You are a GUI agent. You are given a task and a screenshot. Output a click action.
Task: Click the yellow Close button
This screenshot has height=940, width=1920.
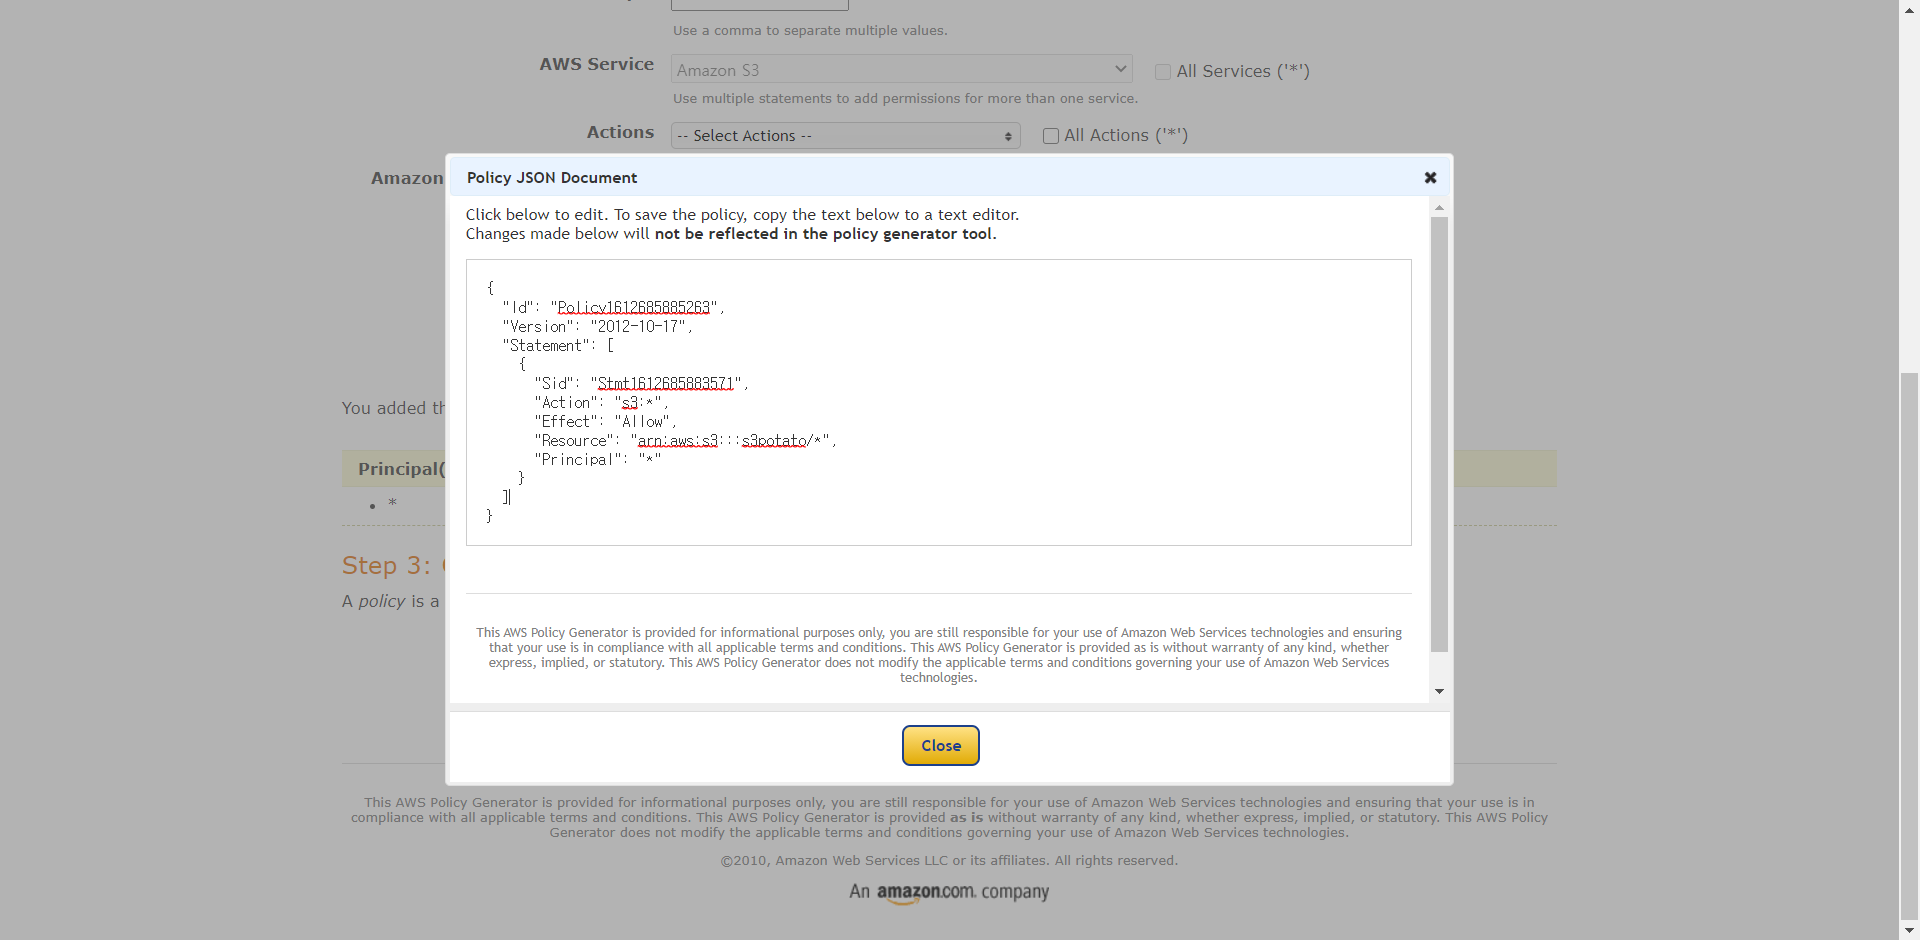tap(940, 745)
